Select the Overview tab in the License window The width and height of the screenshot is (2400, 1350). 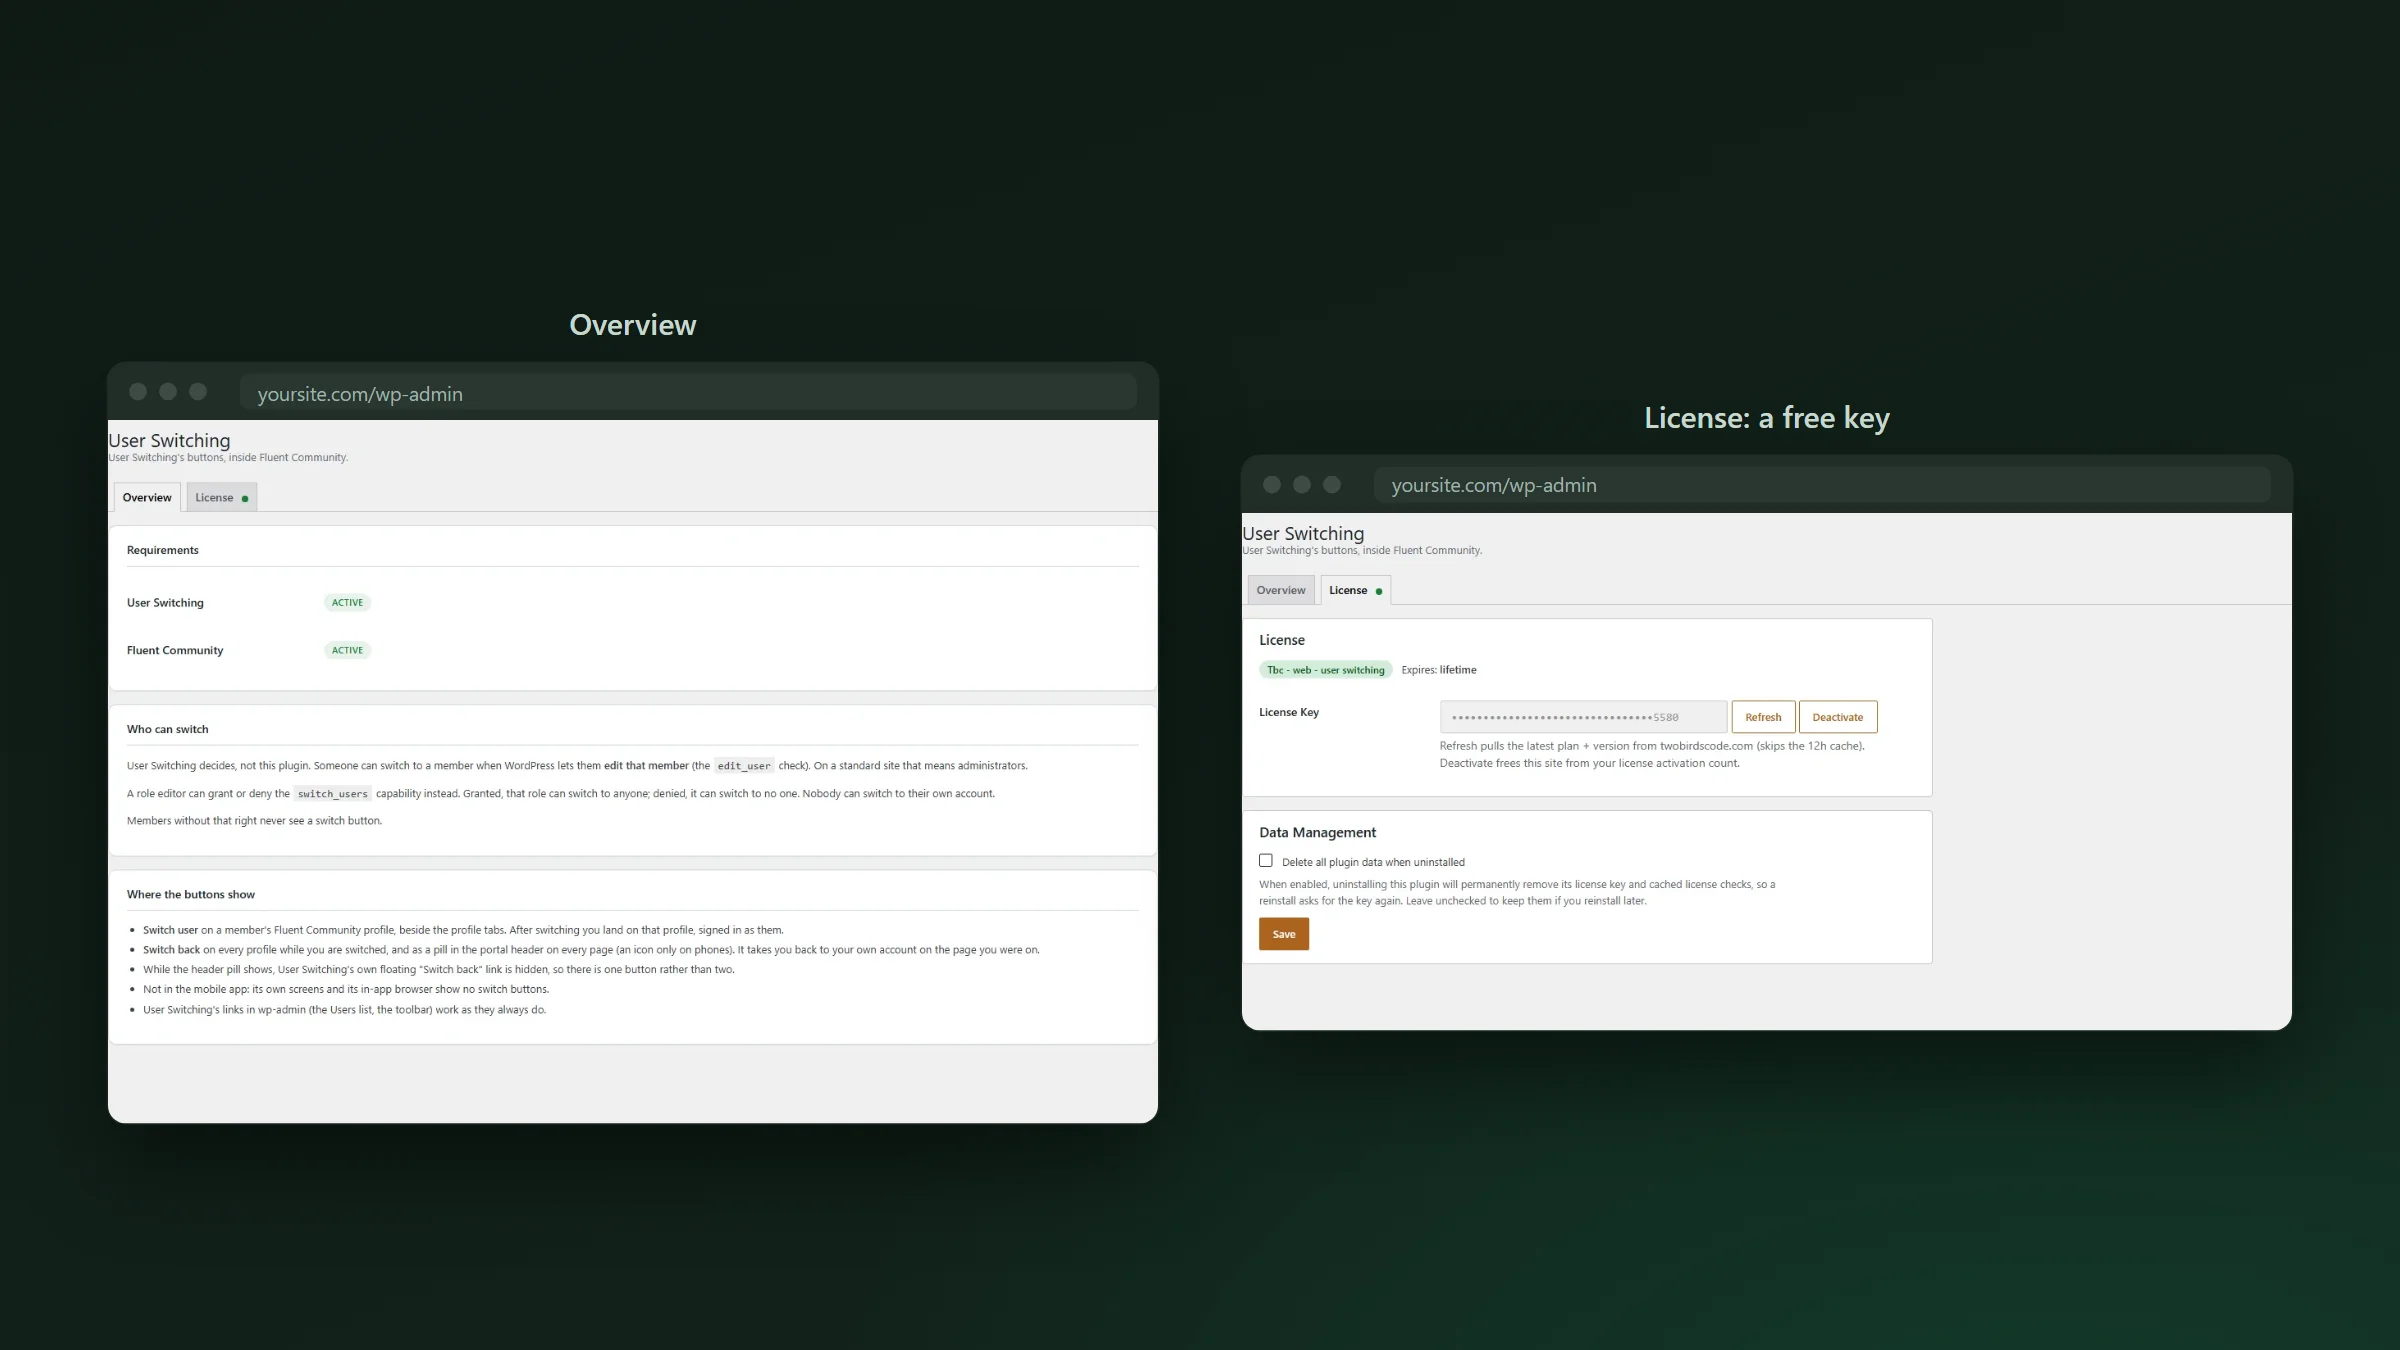point(1281,590)
